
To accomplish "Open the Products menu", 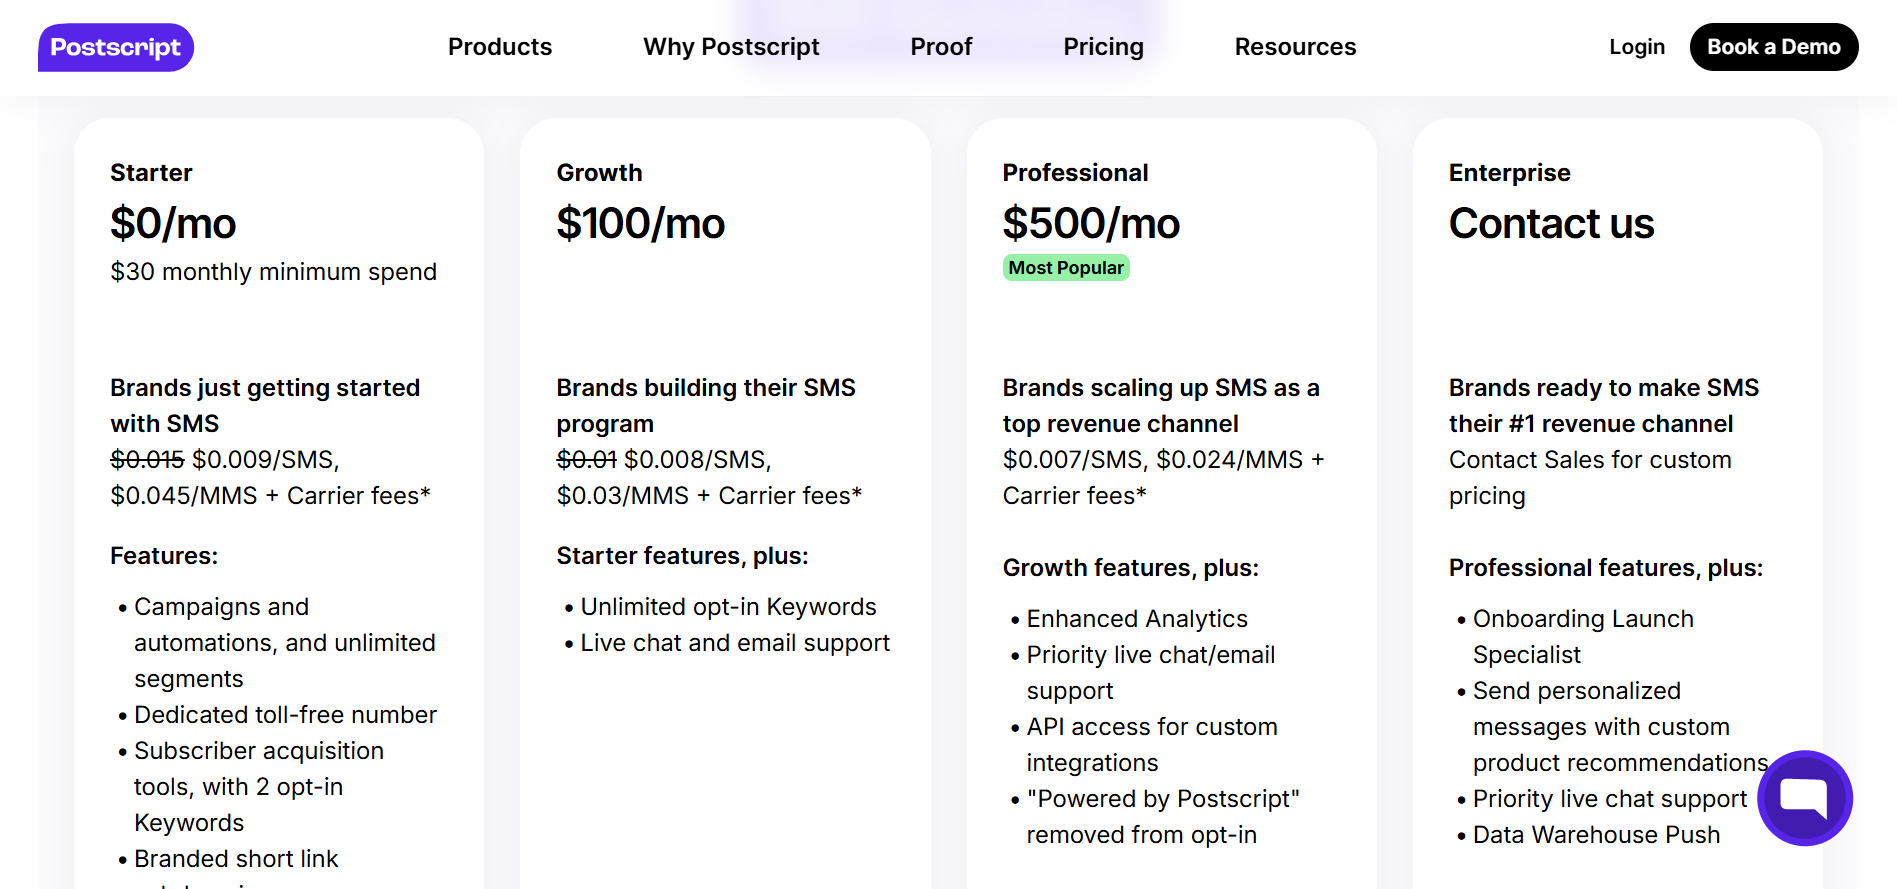I will pos(500,47).
